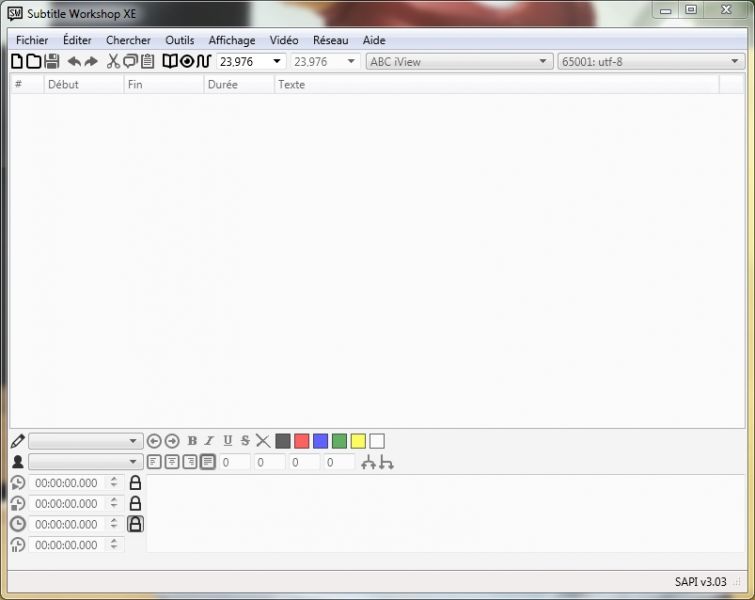The height and width of the screenshot is (600, 755).
Task: Go to next subtitle right-arrow circle
Action: coord(172,441)
